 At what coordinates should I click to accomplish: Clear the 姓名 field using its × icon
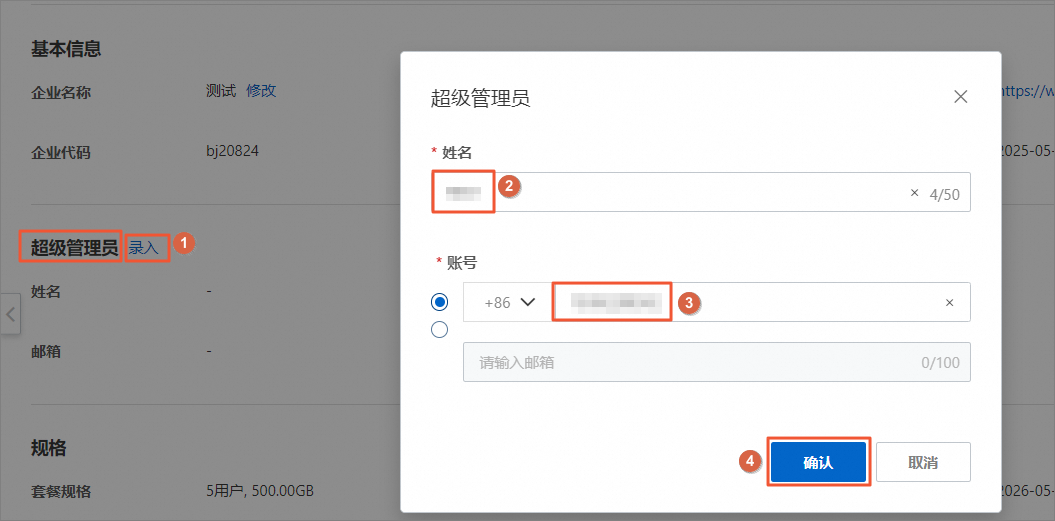[x=914, y=193]
